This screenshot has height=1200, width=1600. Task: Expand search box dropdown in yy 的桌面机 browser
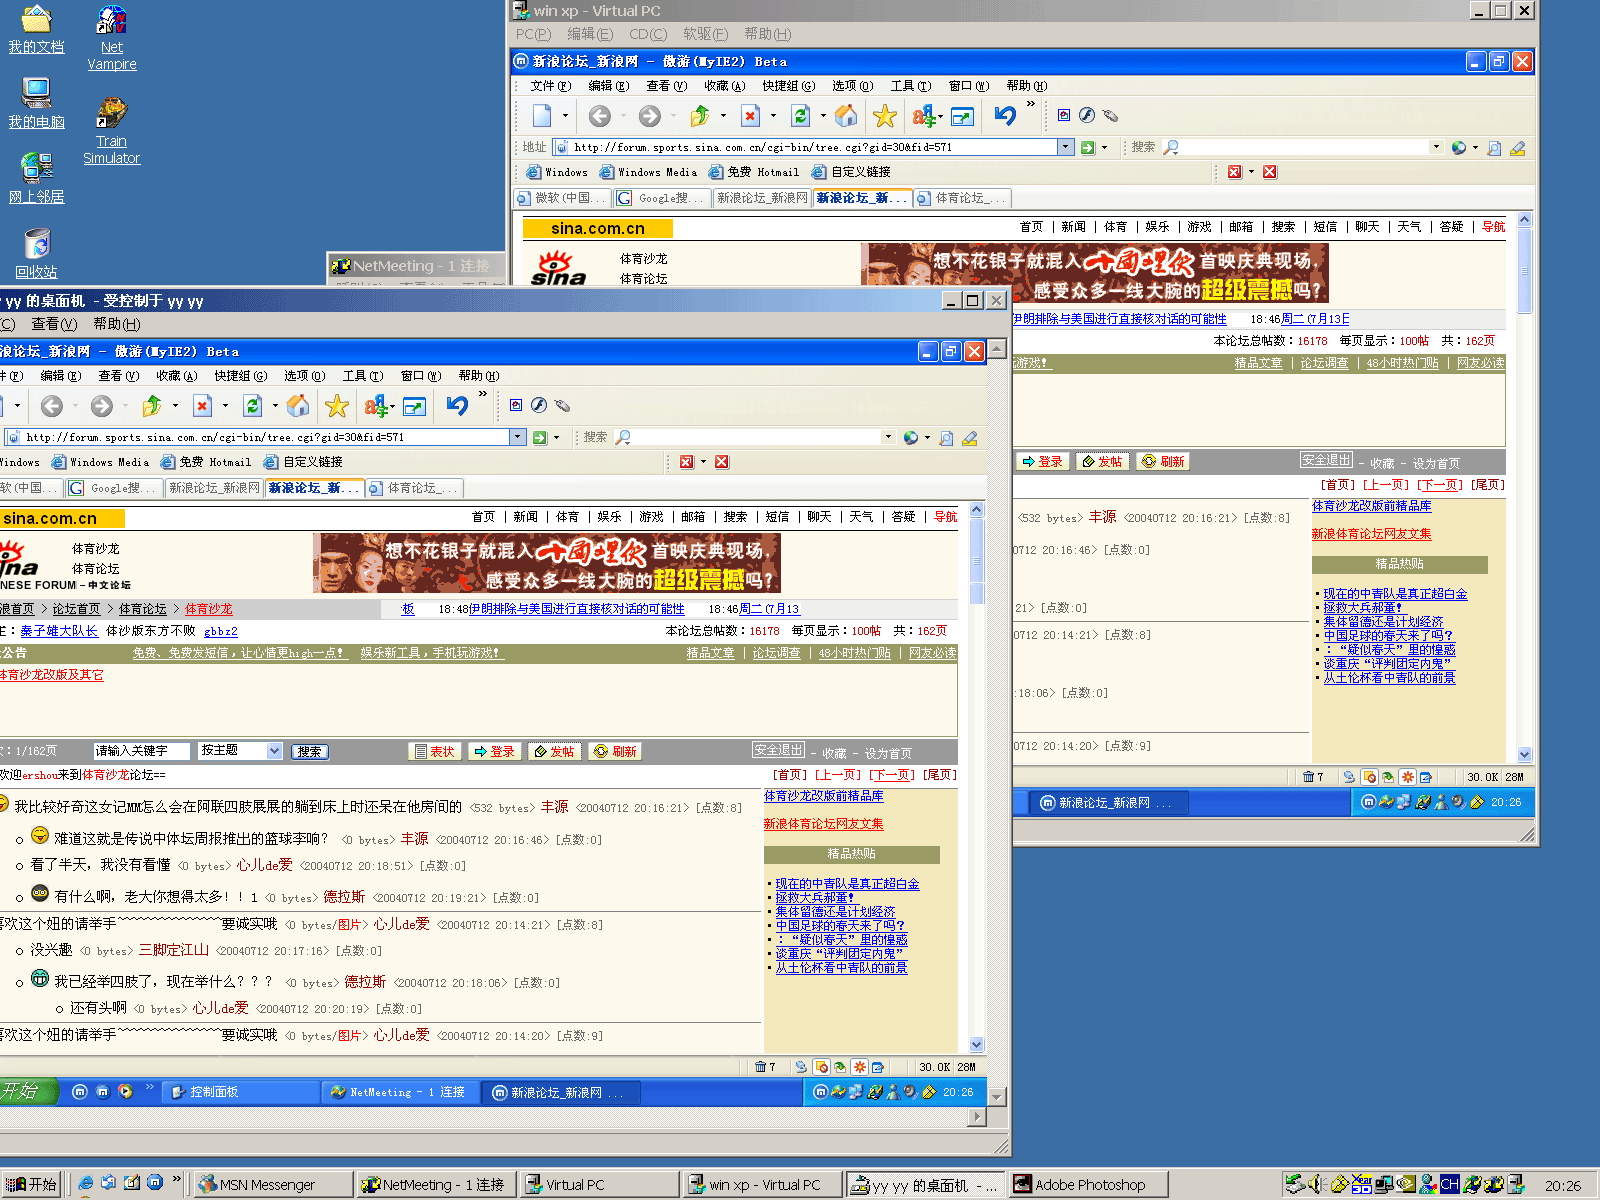coord(887,437)
